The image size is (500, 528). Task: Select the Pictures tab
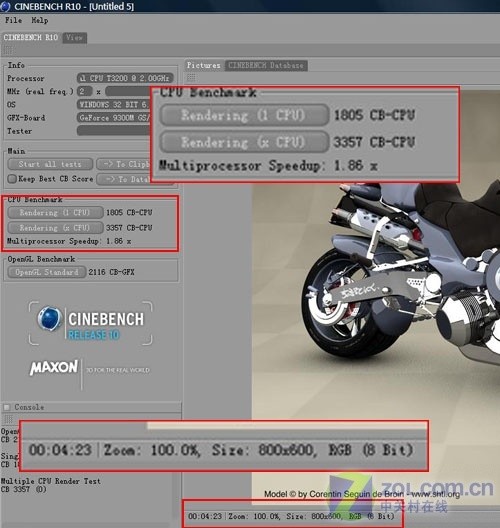203,65
